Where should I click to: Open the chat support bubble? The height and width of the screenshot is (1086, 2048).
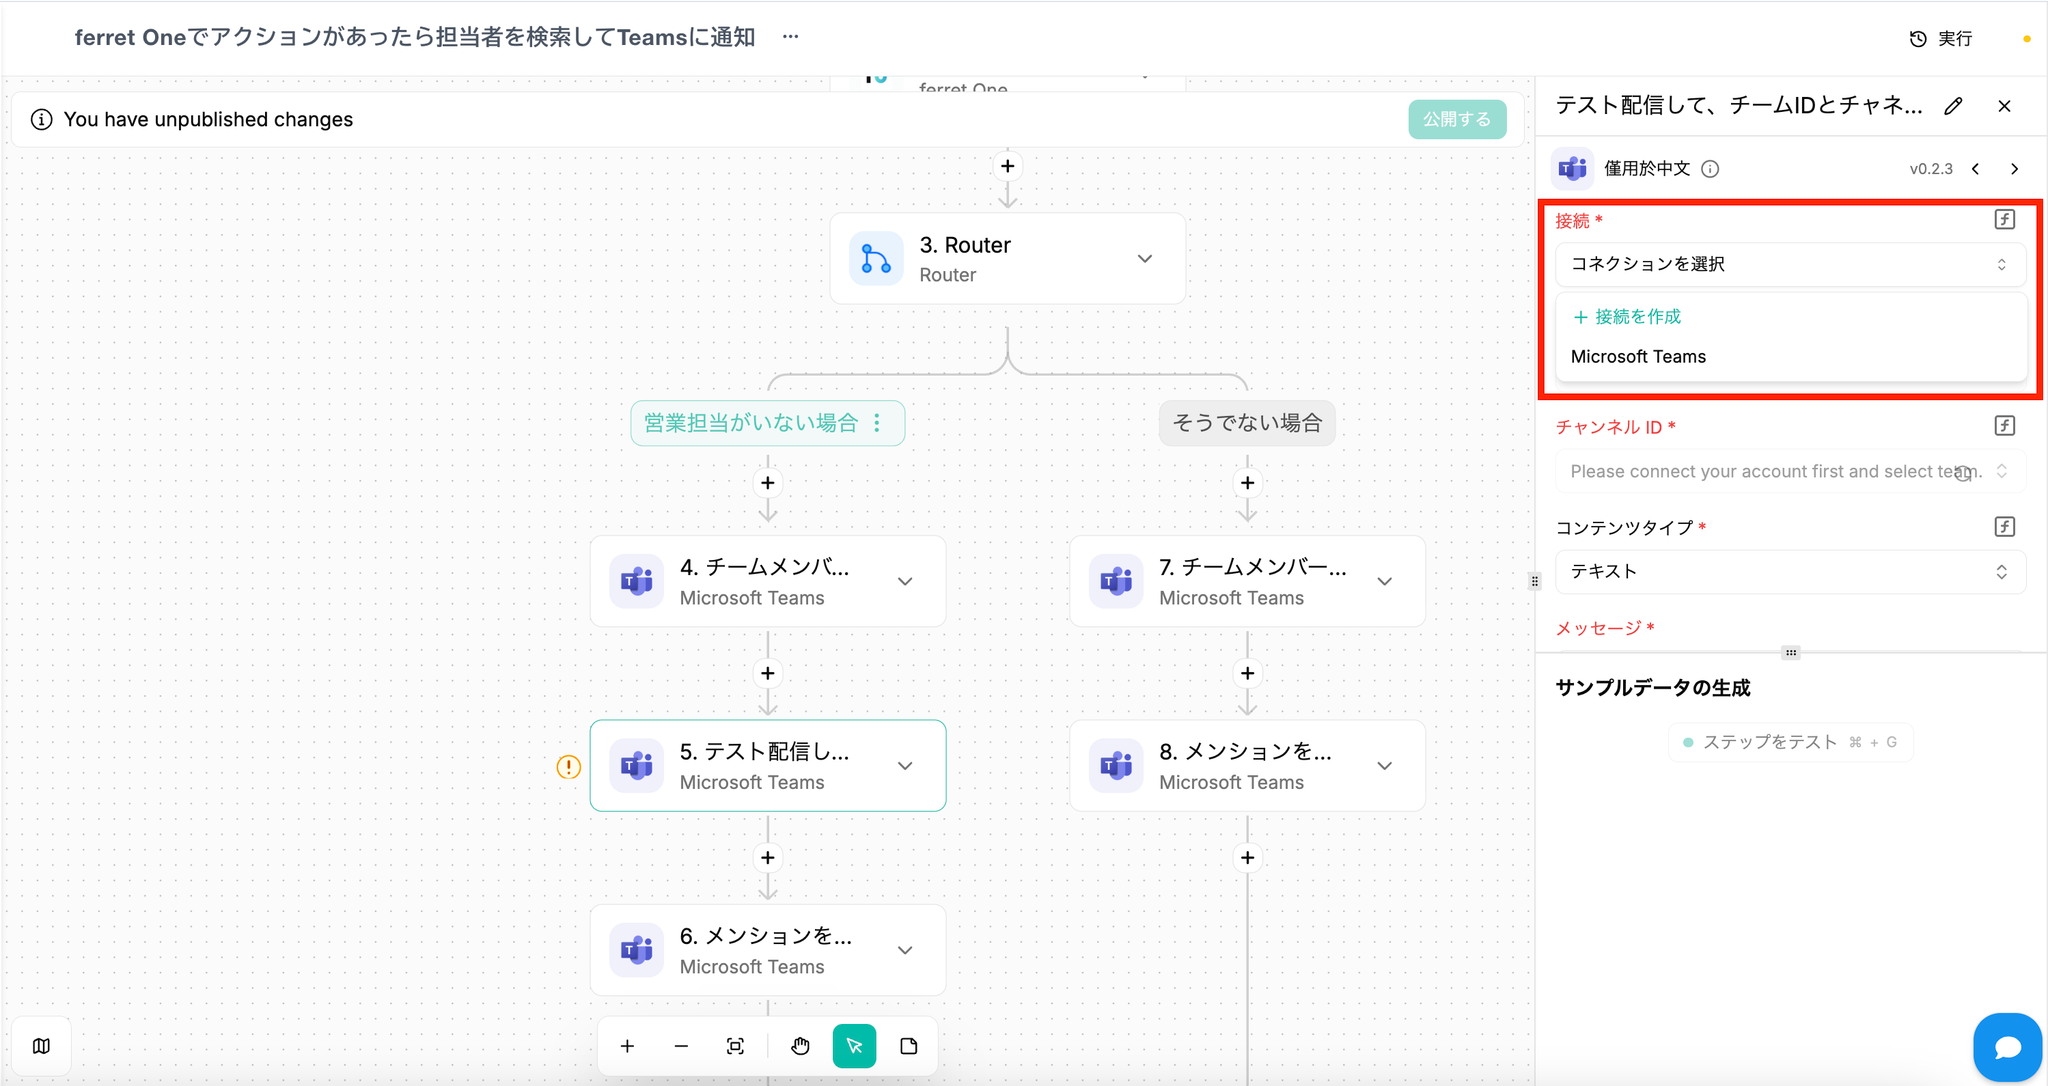(x=2007, y=1047)
